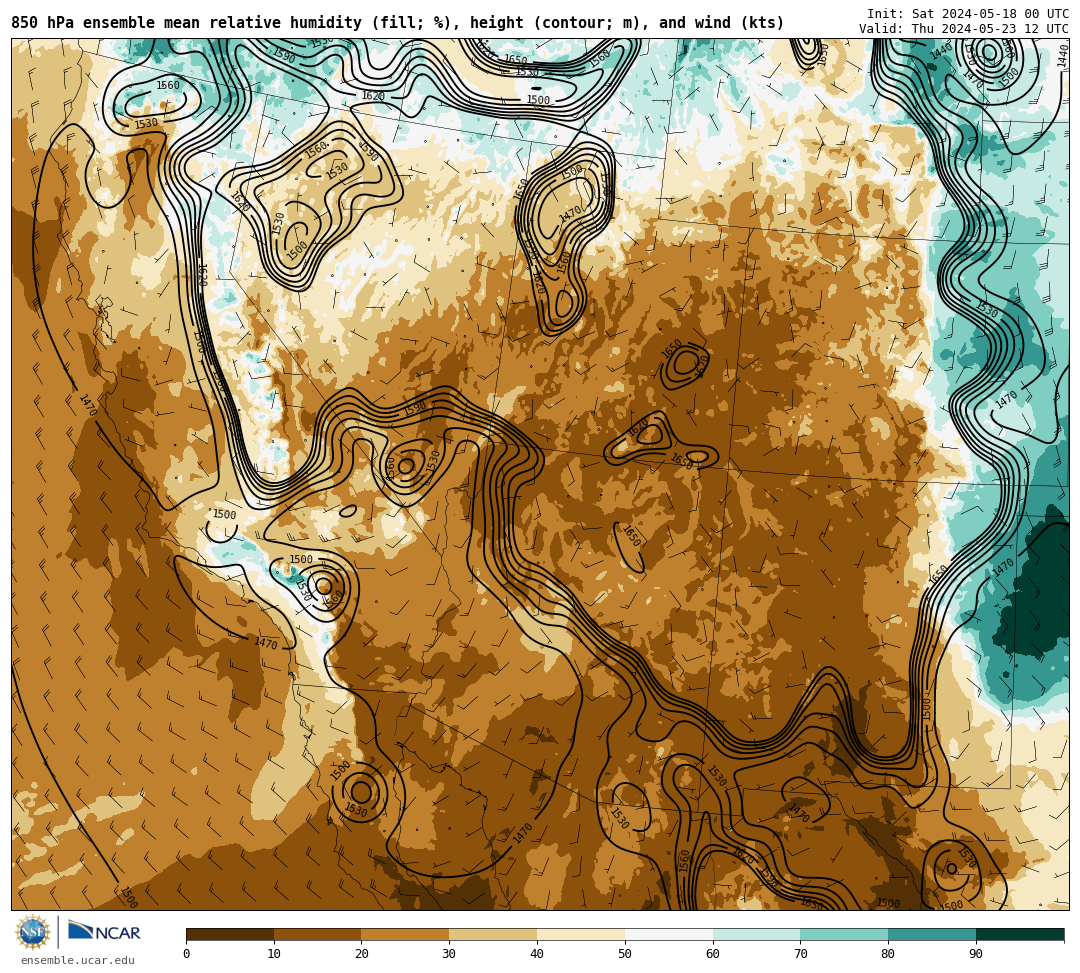Click the Init: Sat 2024-05-18 00 UTC text
This screenshot has height=973, width=1080.
pos(968,14)
